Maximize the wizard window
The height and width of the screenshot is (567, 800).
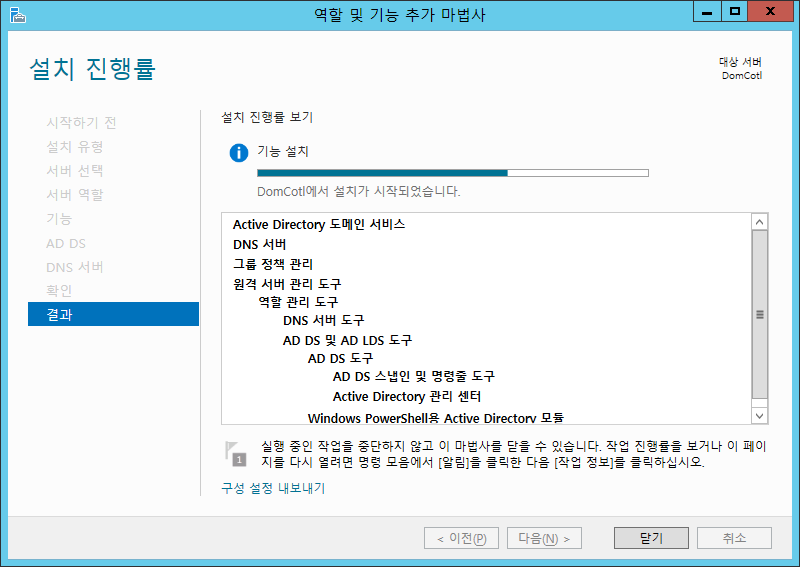(x=735, y=11)
